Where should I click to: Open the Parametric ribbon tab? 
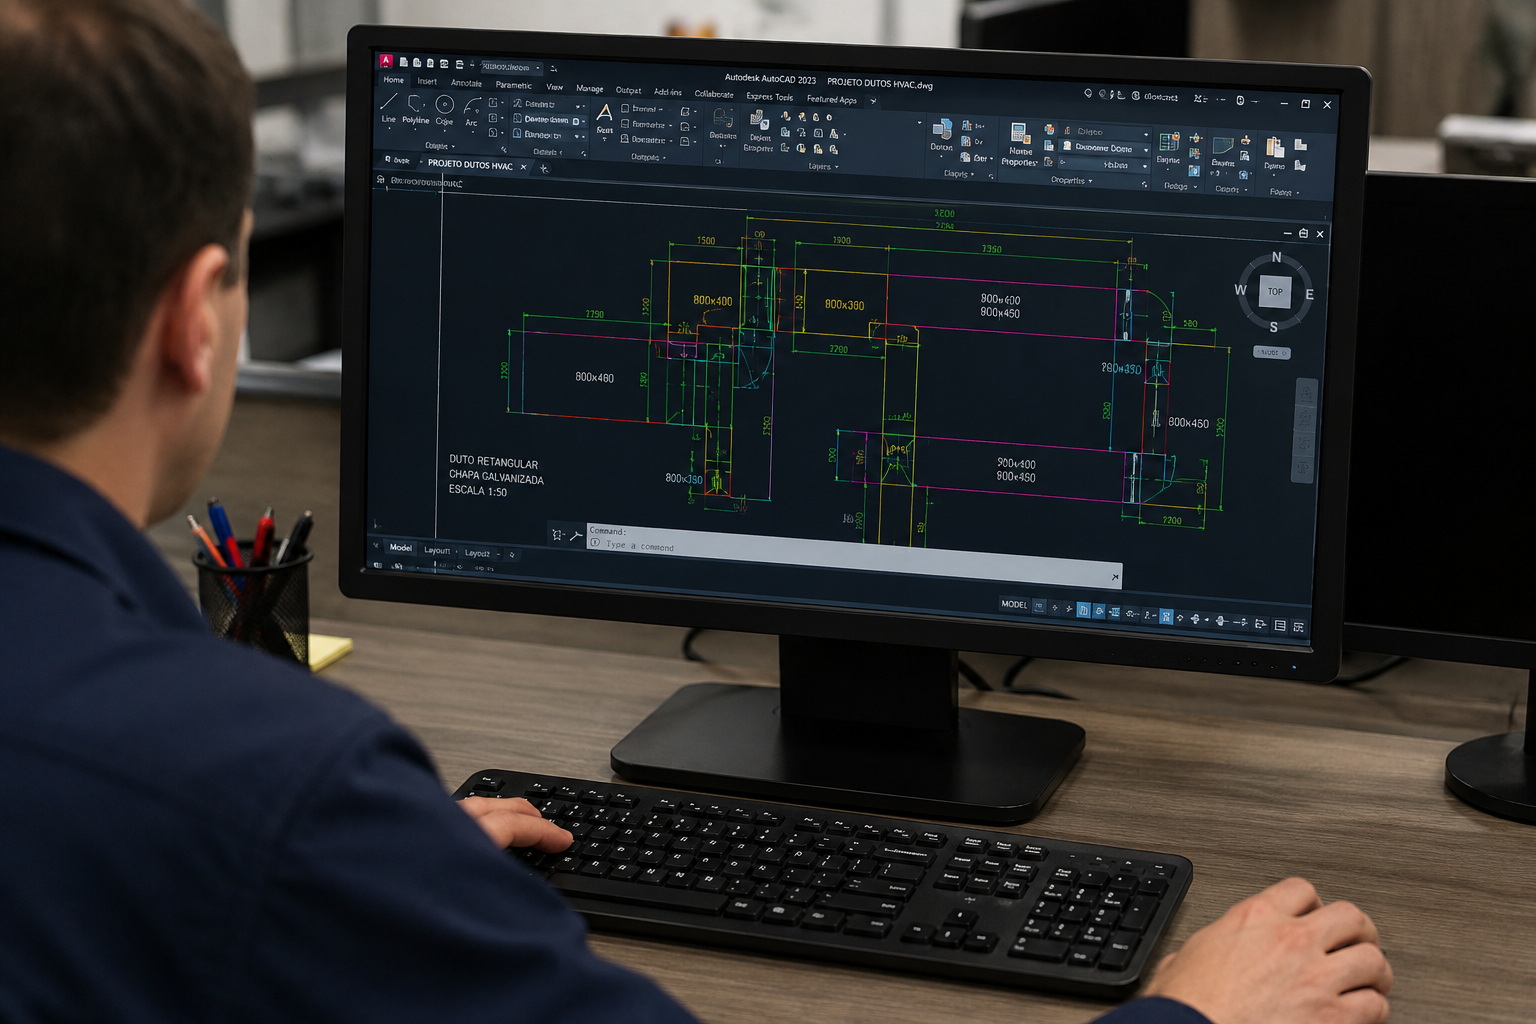pos(514,85)
